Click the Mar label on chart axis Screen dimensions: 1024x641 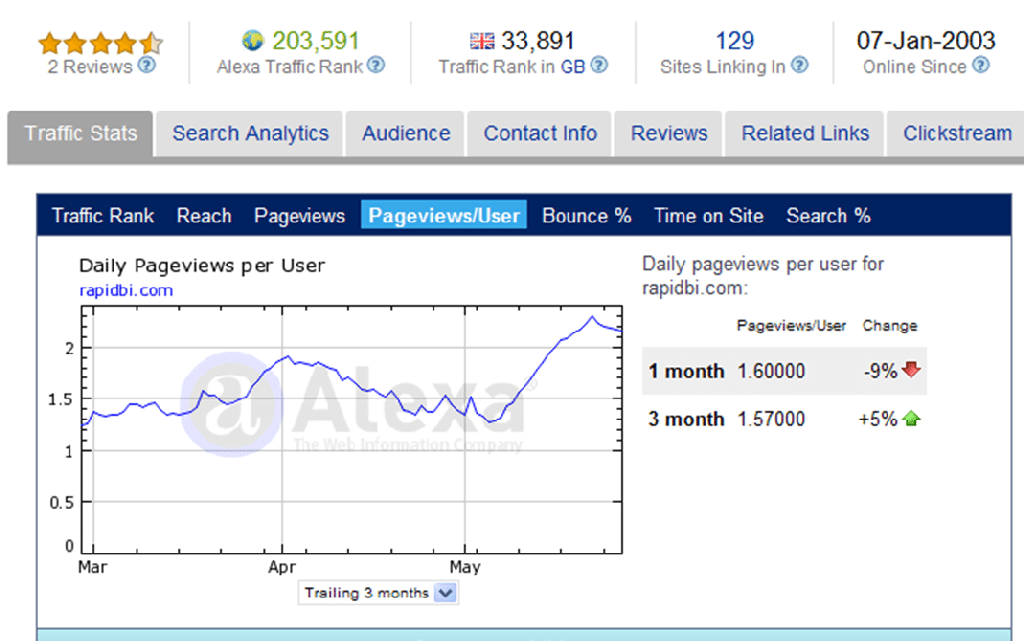tap(93, 567)
